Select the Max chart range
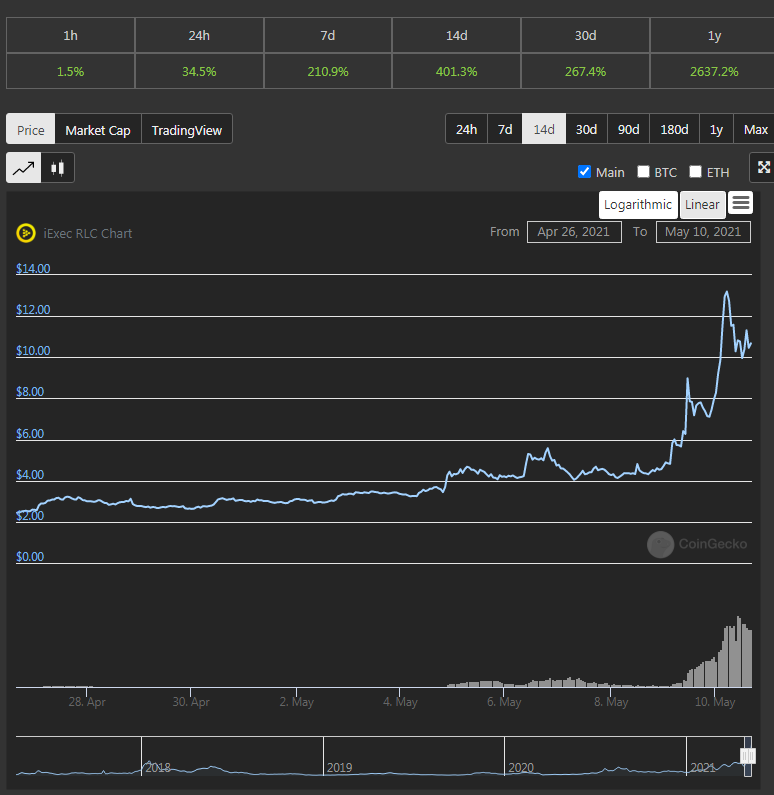 [755, 130]
